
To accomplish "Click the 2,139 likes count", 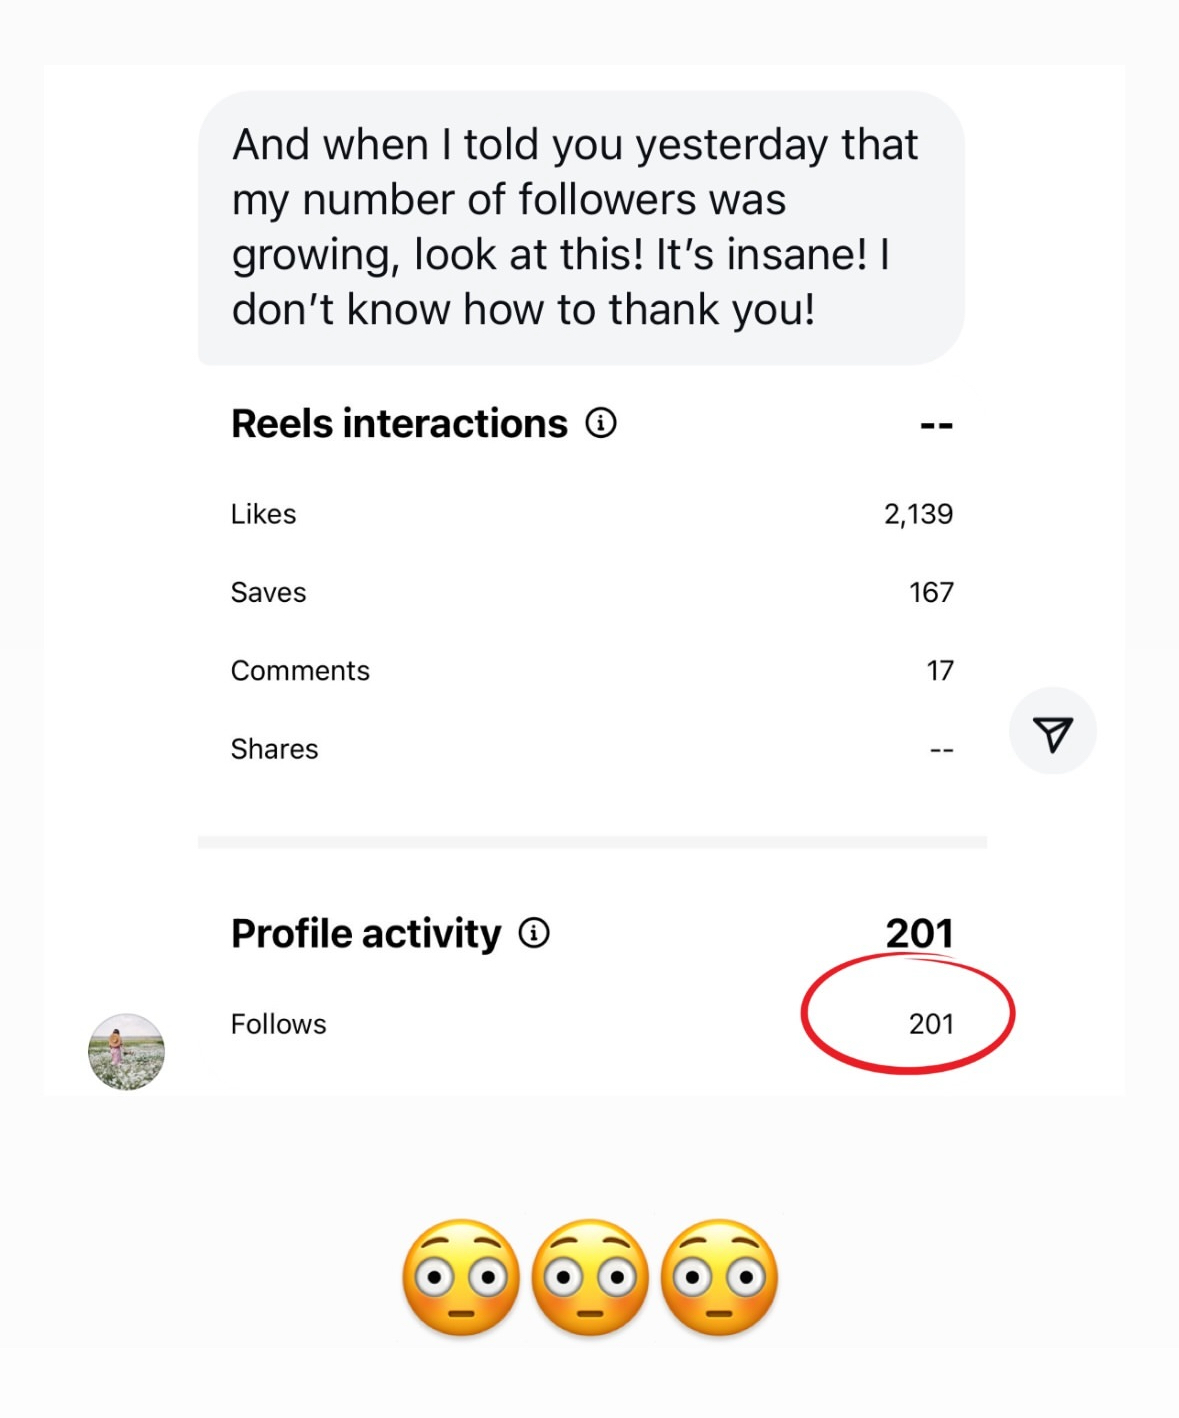I will point(918,514).
